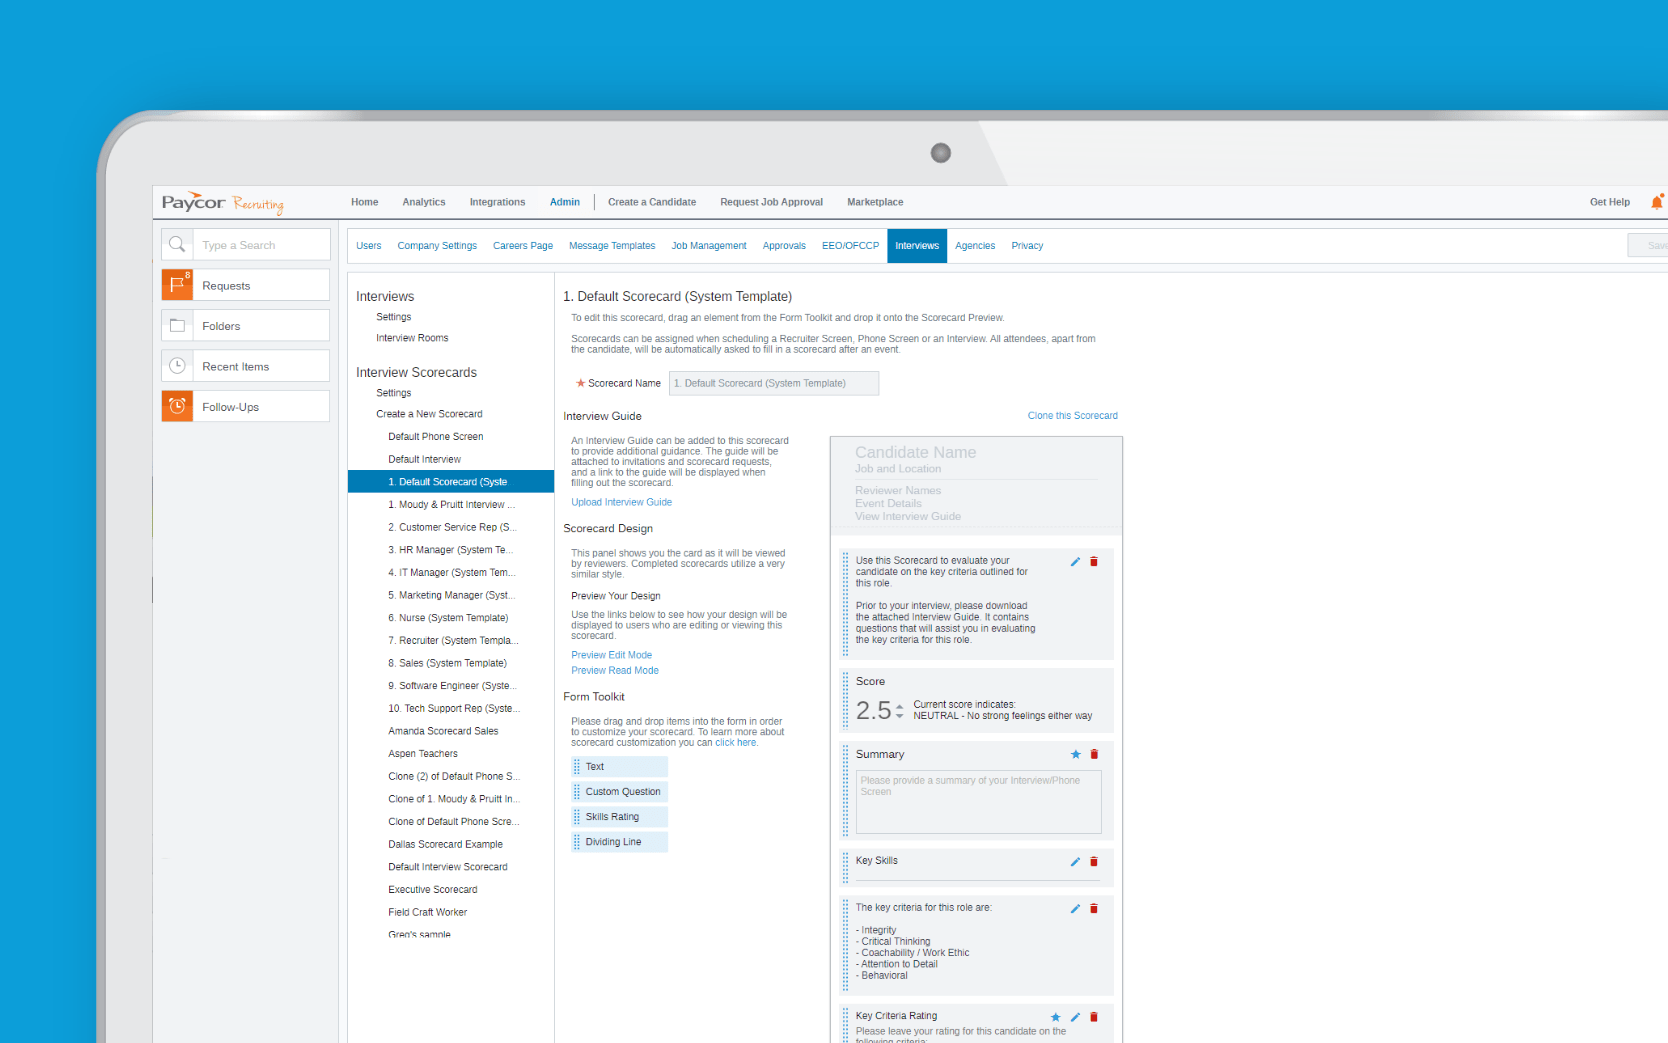Delete the Key Skills block
The height and width of the screenshot is (1043, 1668).
coord(1094,861)
